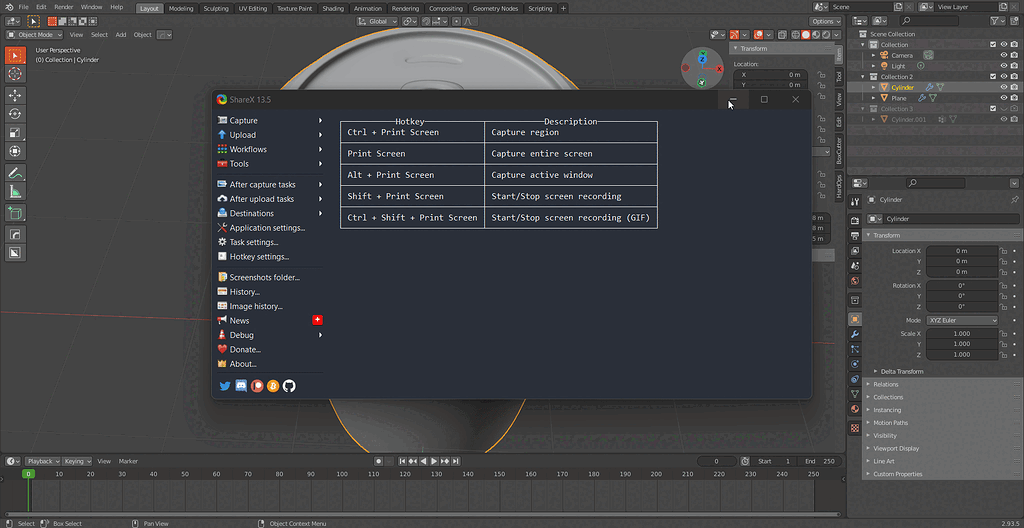This screenshot has height=528, width=1024.
Task: Toggle Location X lock in Properties panel
Action: click(x=1002, y=251)
